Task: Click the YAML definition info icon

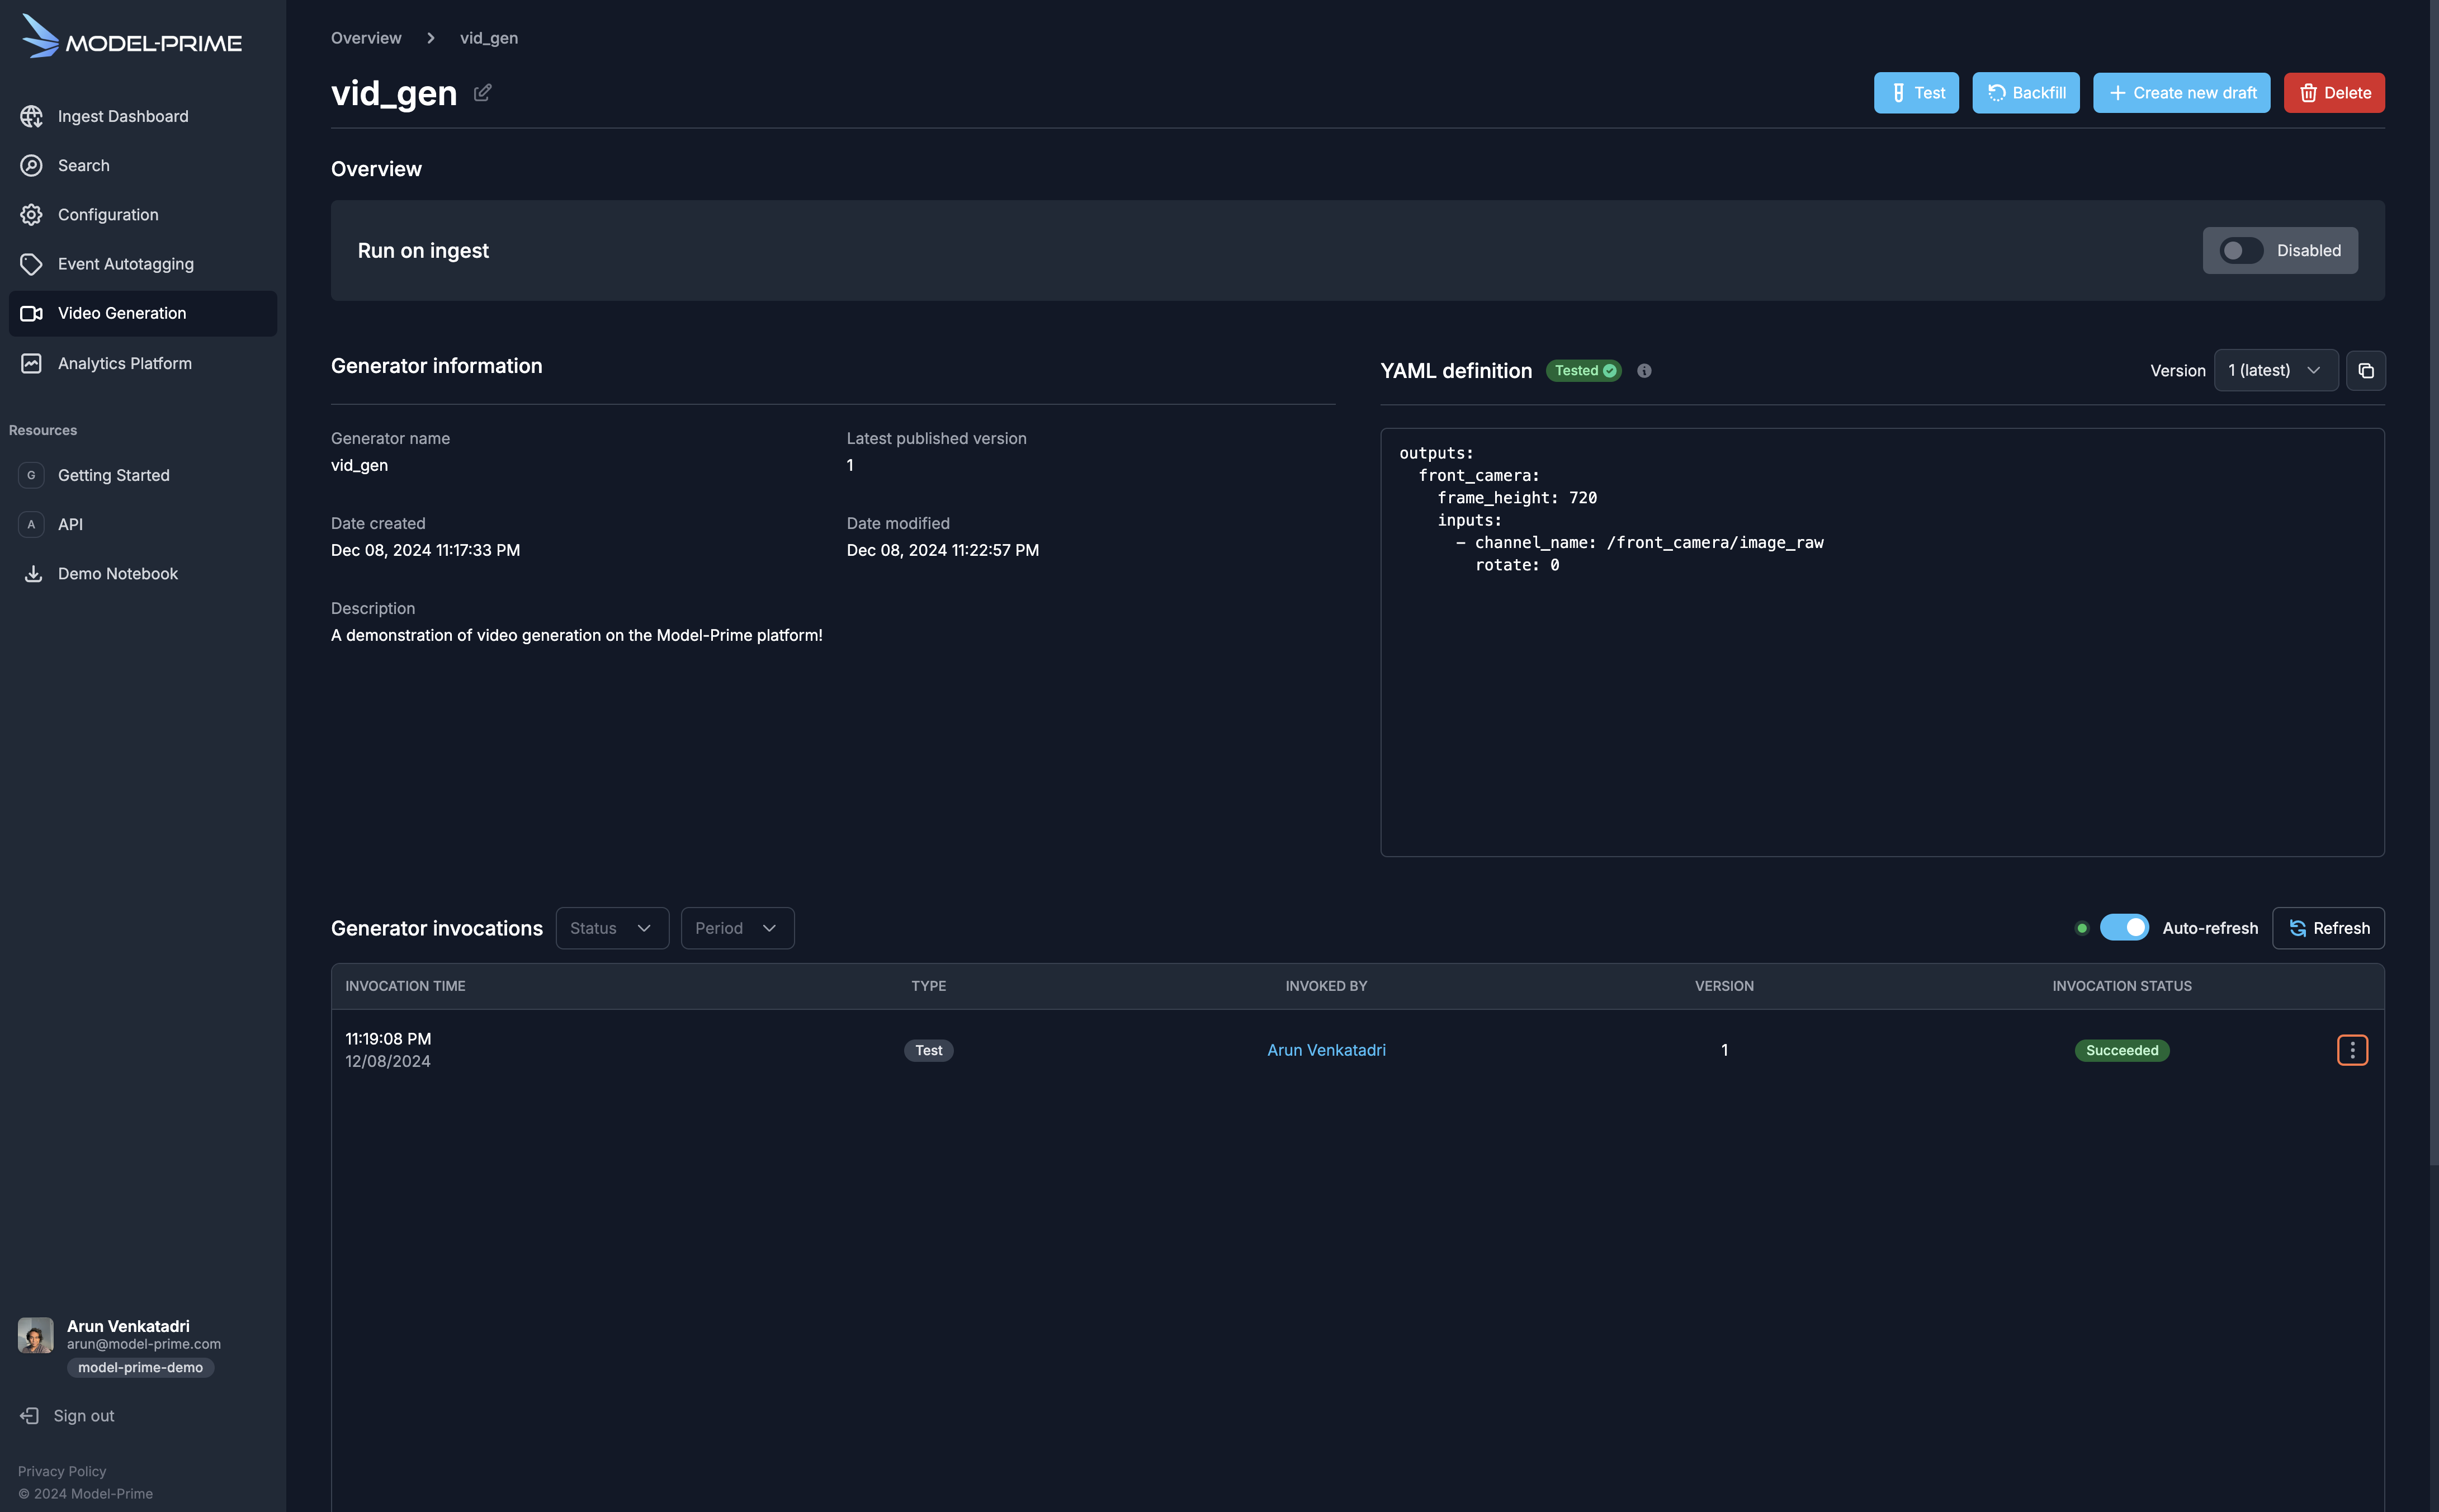Action: click(1644, 371)
